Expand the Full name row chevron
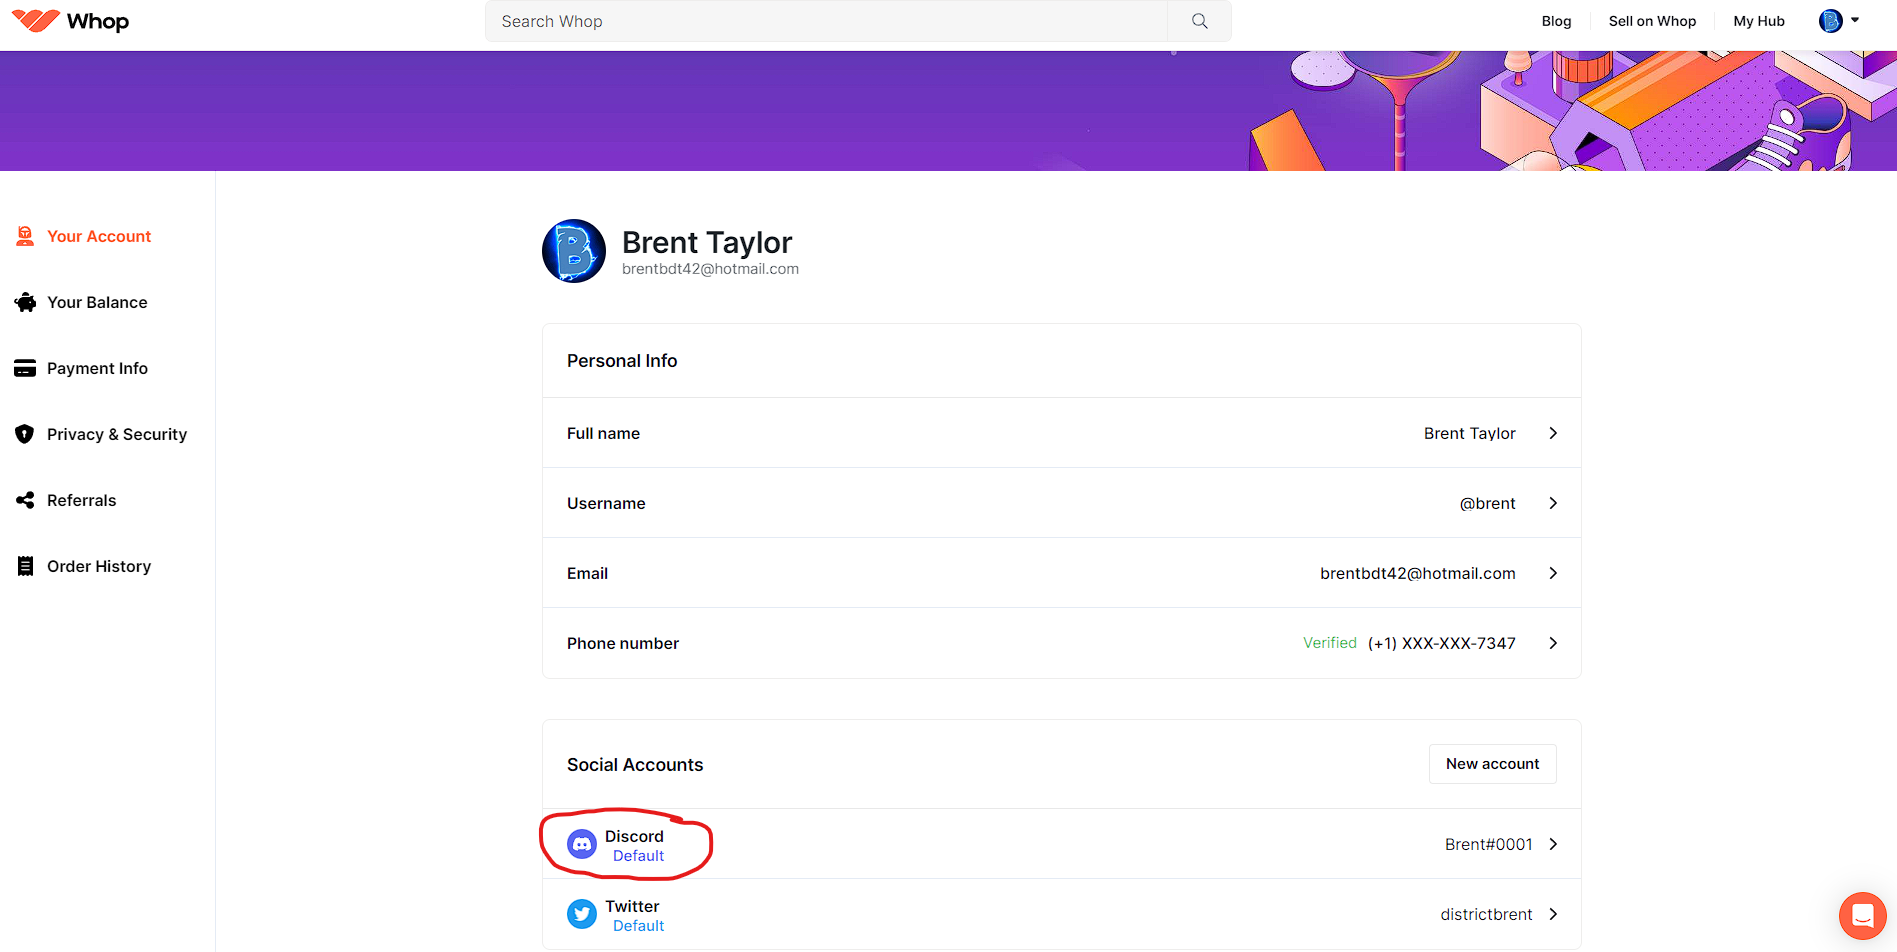1897x952 pixels. point(1553,433)
